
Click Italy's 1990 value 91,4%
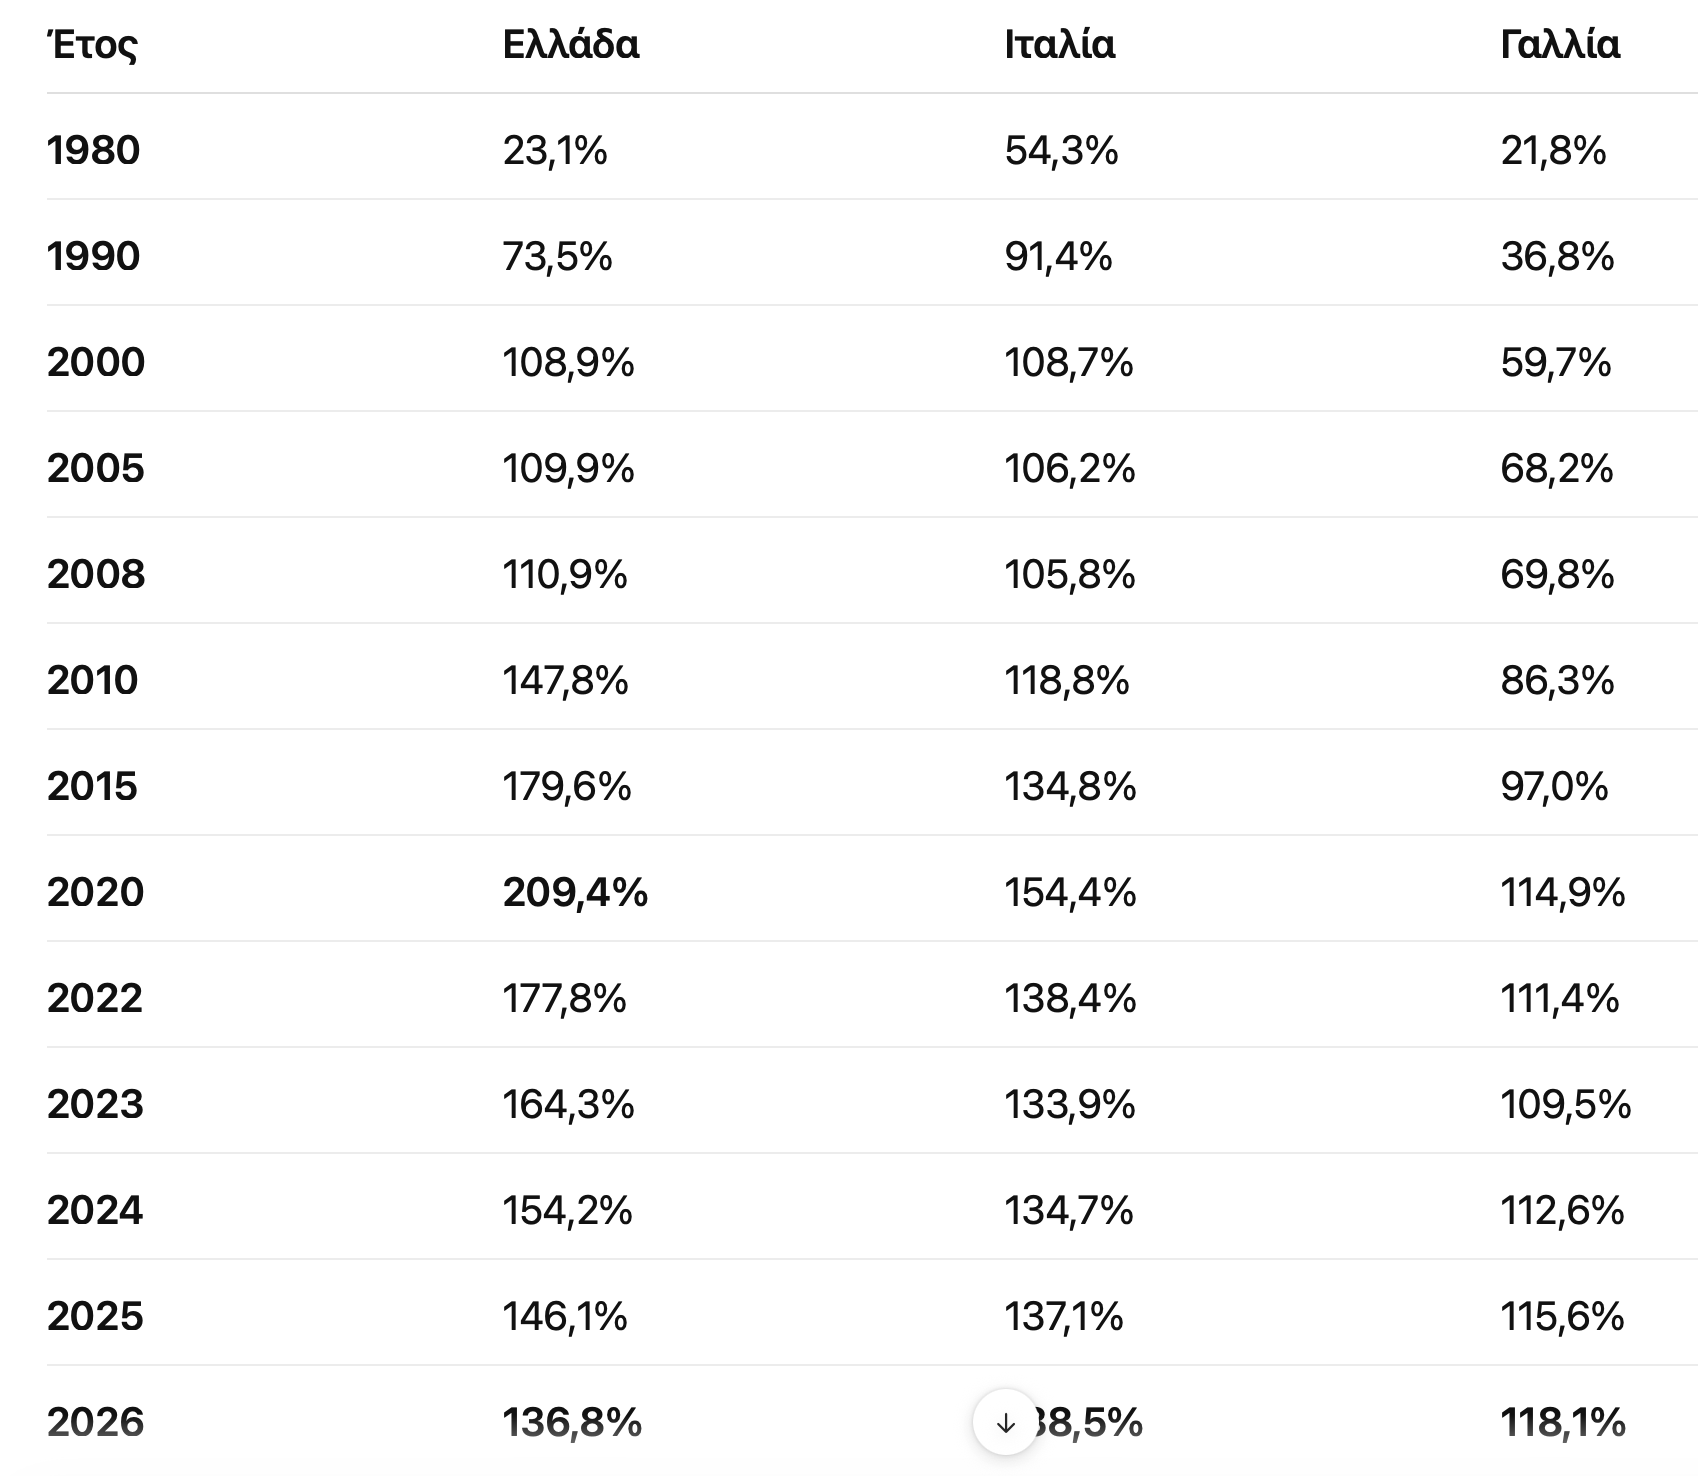(1059, 257)
